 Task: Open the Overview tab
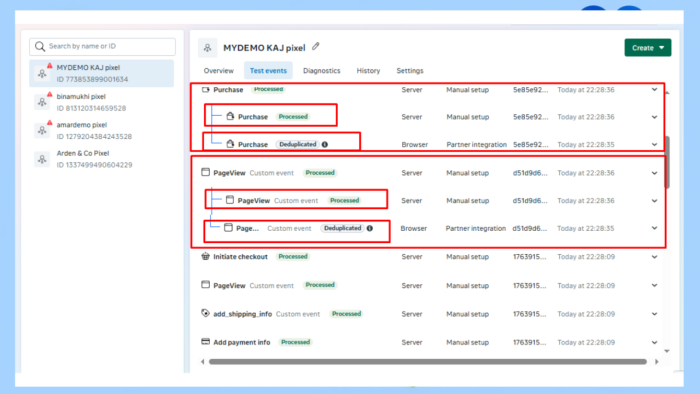pyautogui.click(x=219, y=71)
